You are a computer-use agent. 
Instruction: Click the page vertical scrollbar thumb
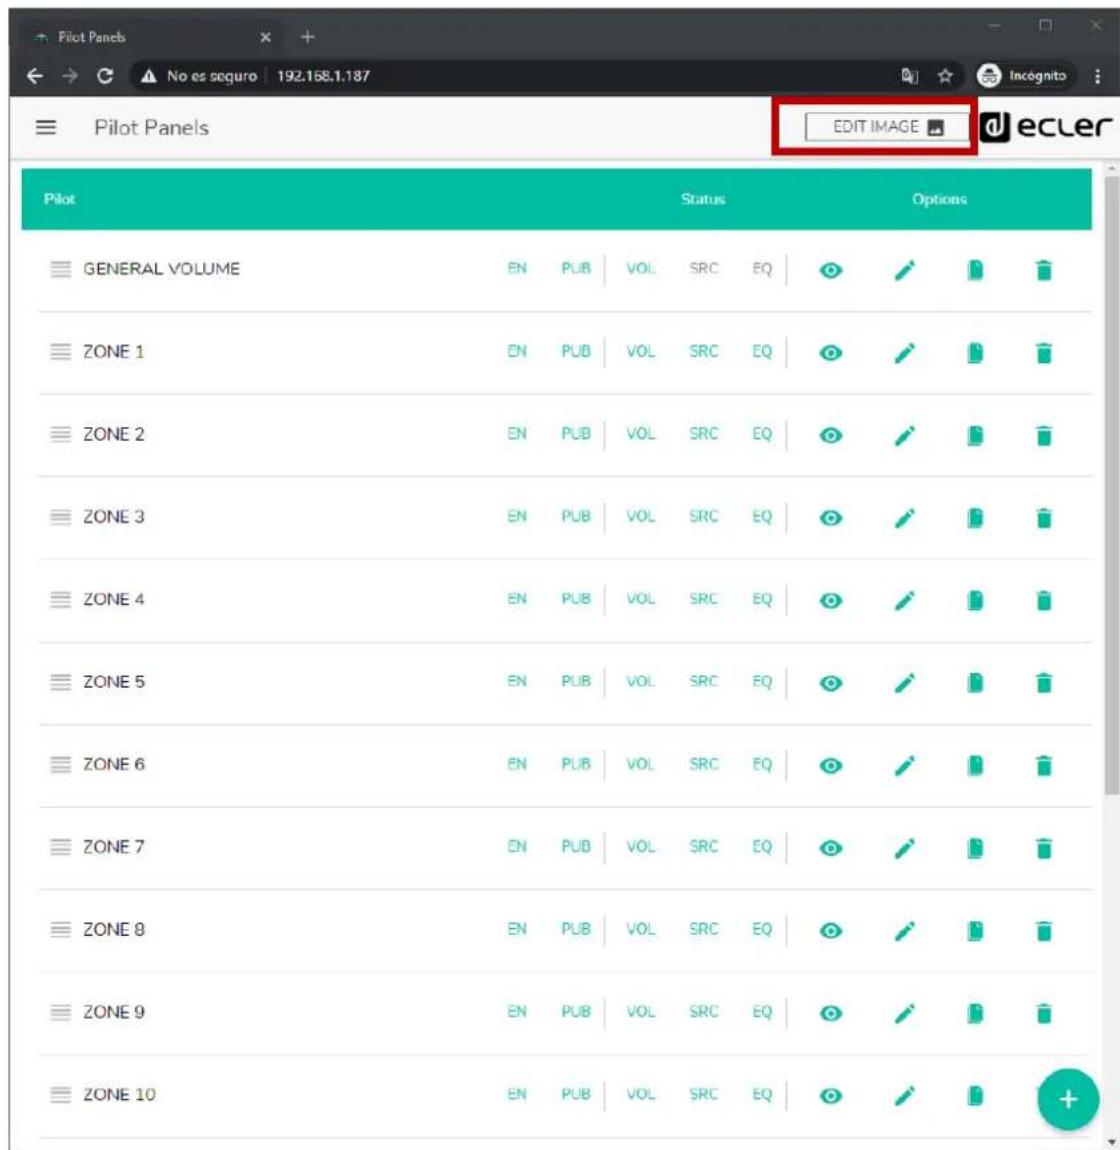click(x=1111, y=484)
